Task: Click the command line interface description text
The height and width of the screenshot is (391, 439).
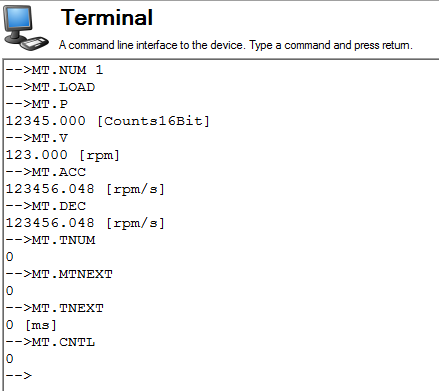Action: 236,45
